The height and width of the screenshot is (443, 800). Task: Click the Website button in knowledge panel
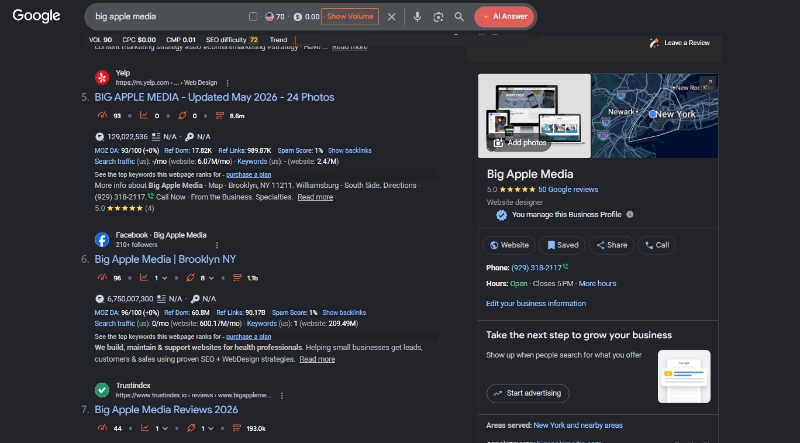coord(509,245)
